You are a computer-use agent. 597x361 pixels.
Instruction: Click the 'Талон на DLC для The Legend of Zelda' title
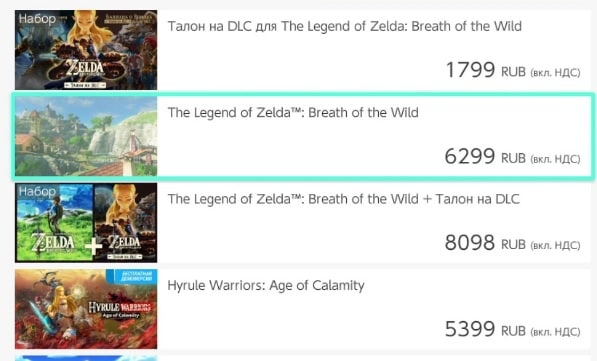[345, 26]
